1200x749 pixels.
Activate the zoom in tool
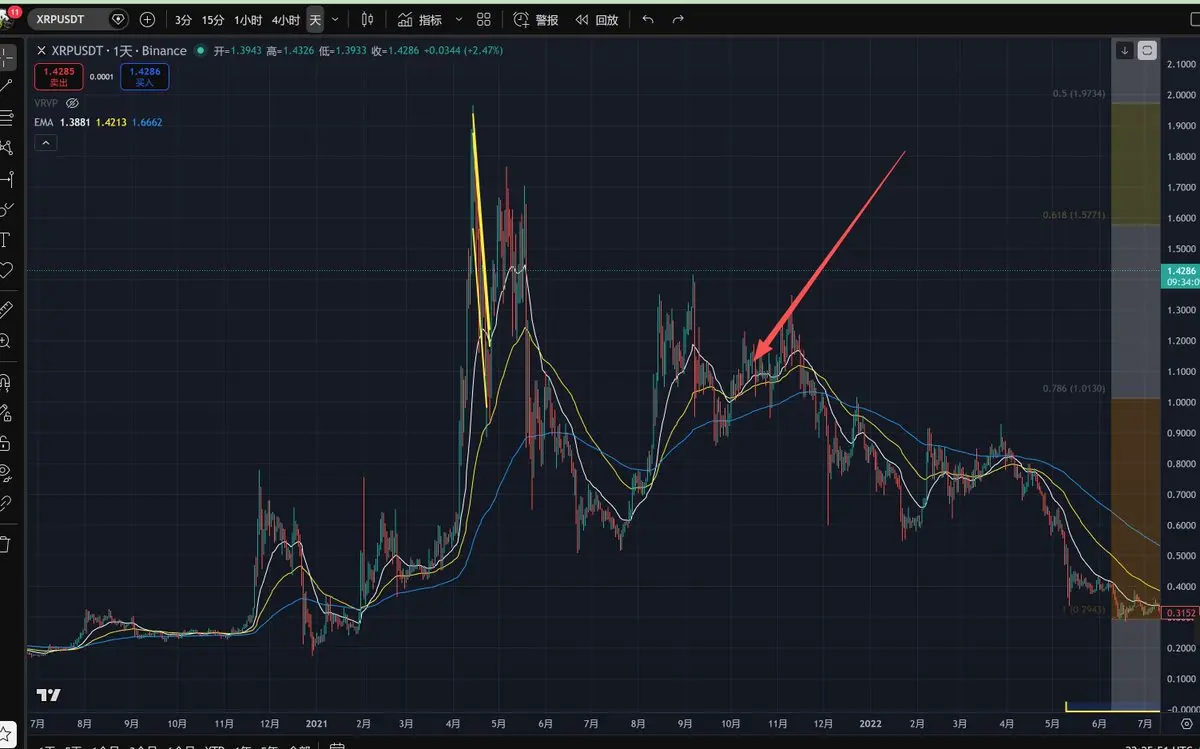tap(5, 340)
